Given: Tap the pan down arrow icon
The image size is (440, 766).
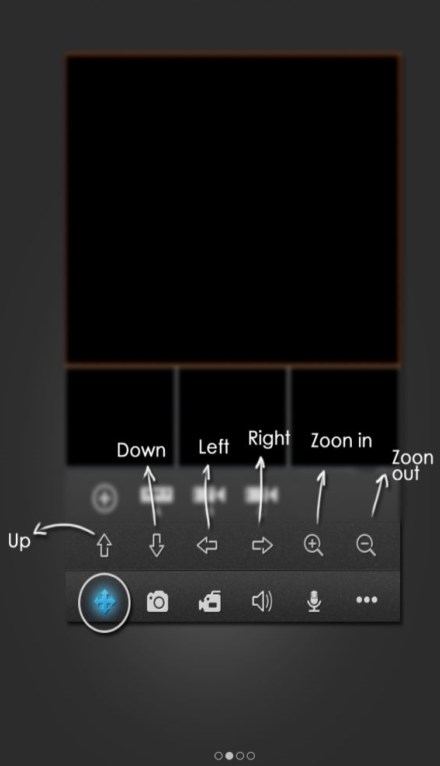Looking at the screenshot, I should 156,545.
